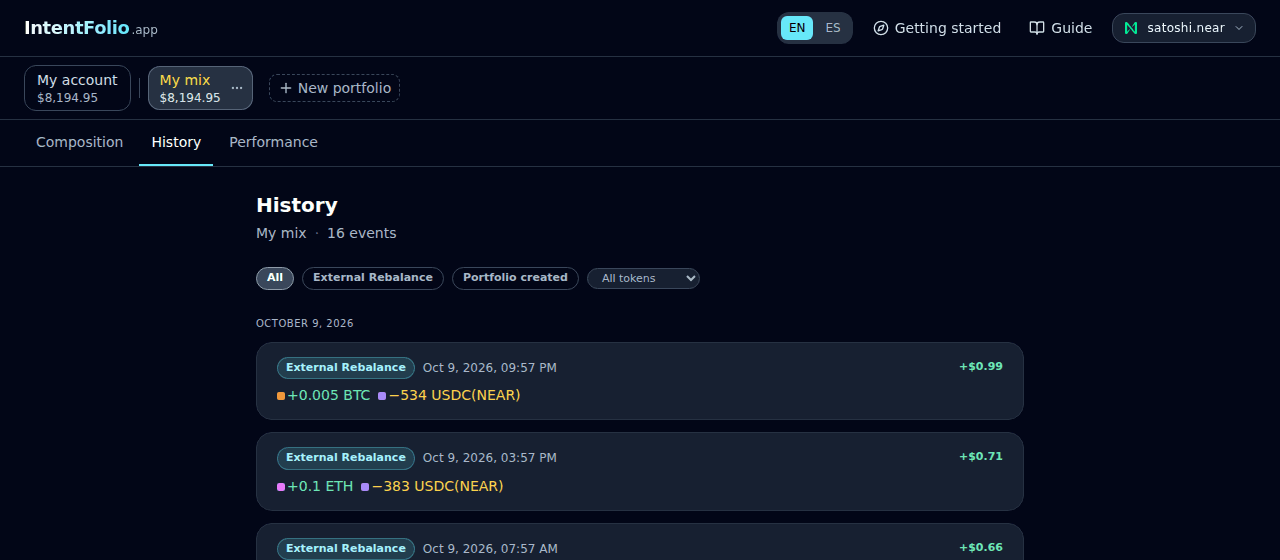The image size is (1280, 560).
Task: Click the IntentFolio.app logo
Action: pos(91,28)
